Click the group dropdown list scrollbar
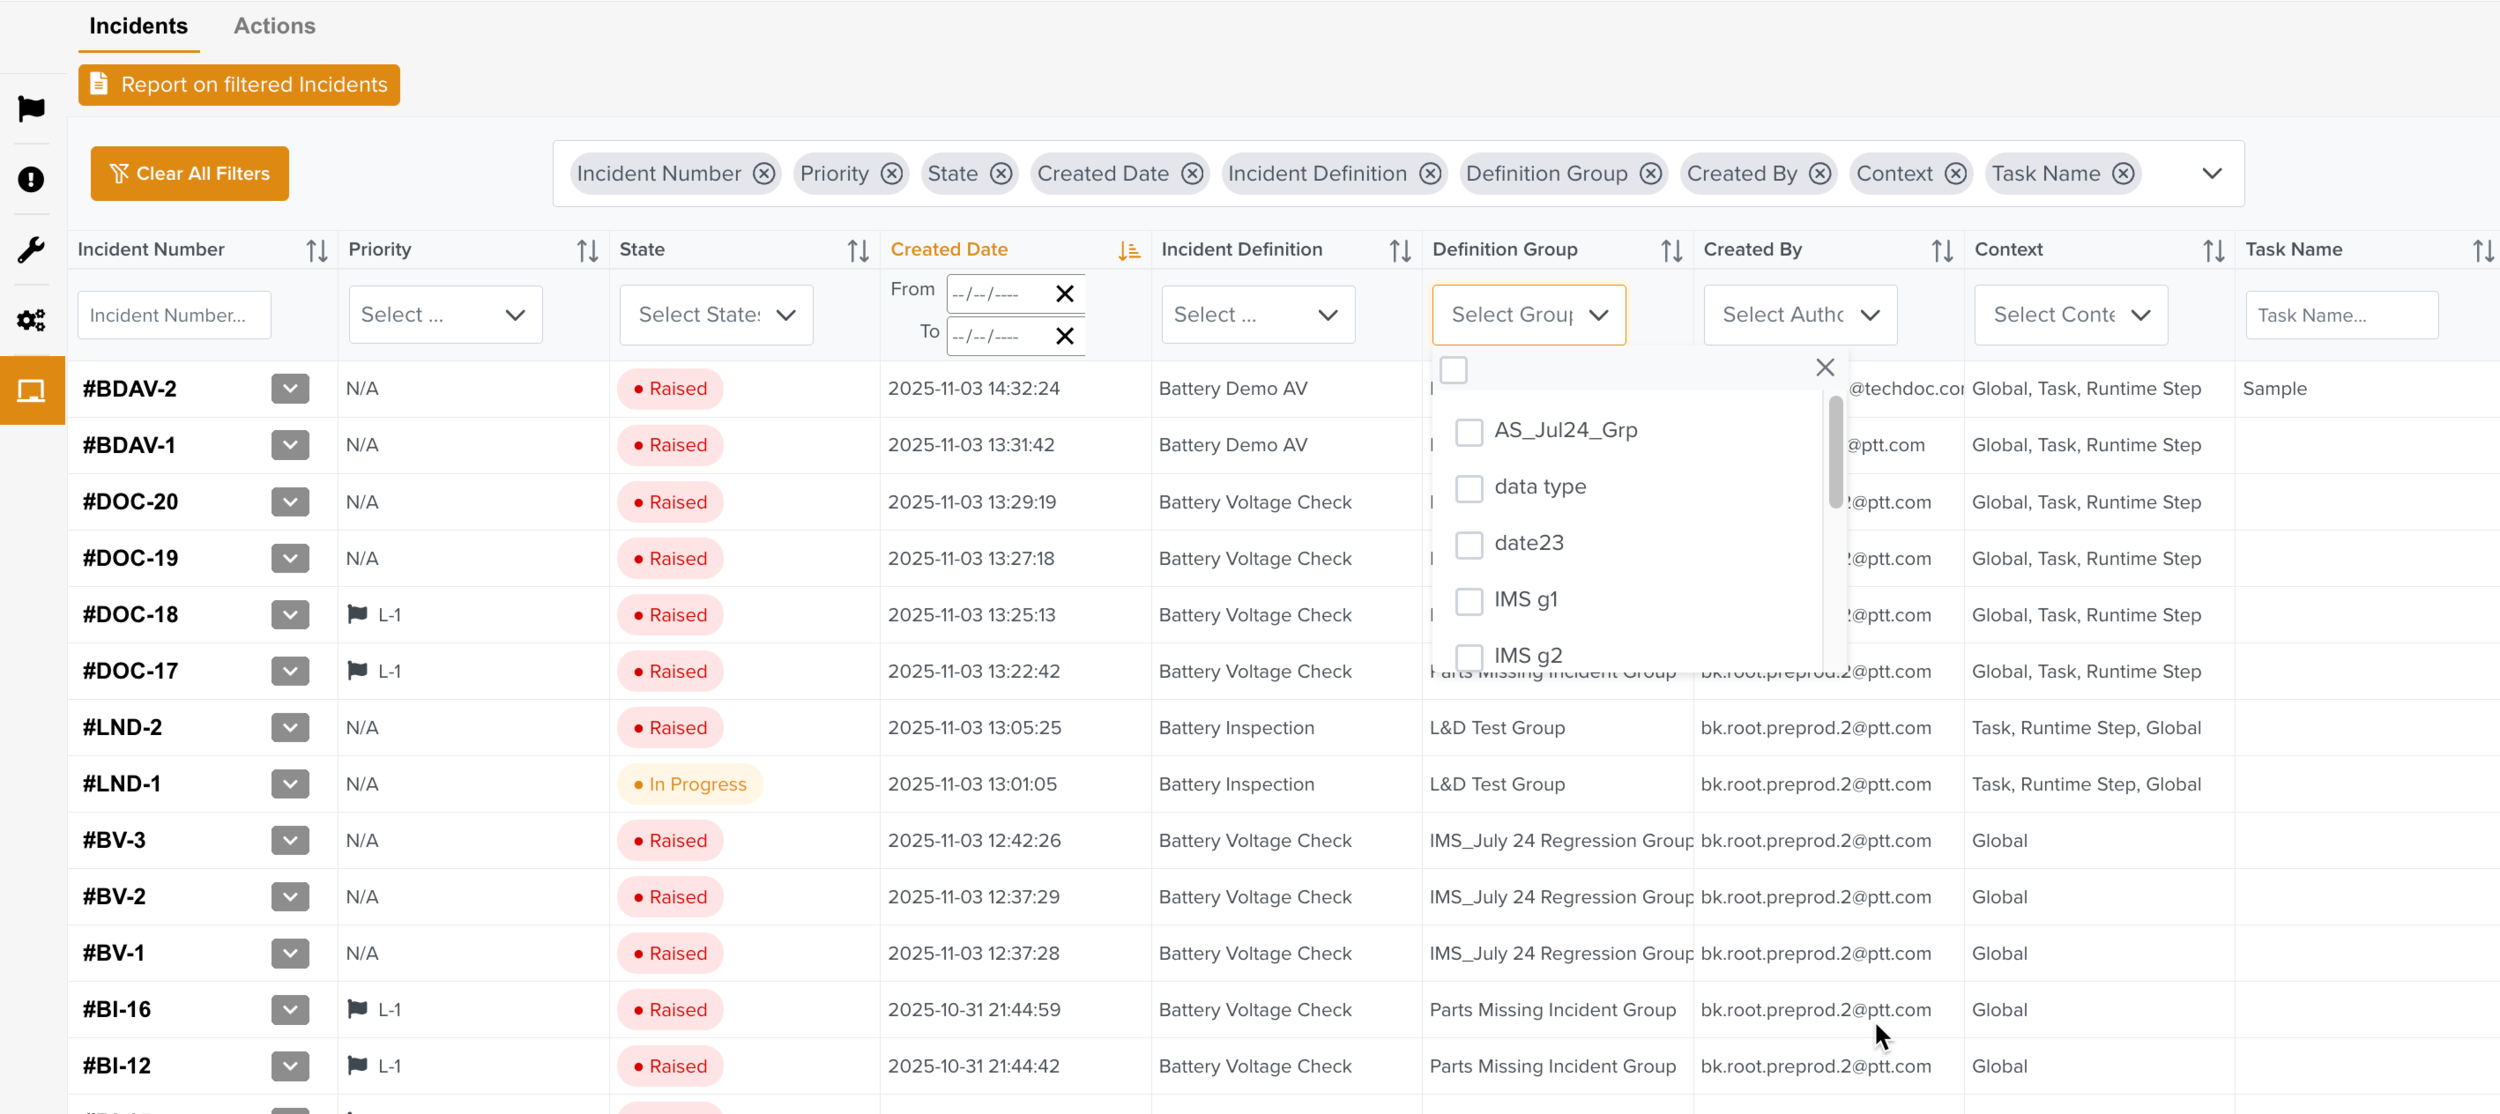 pyautogui.click(x=1835, y=452)
